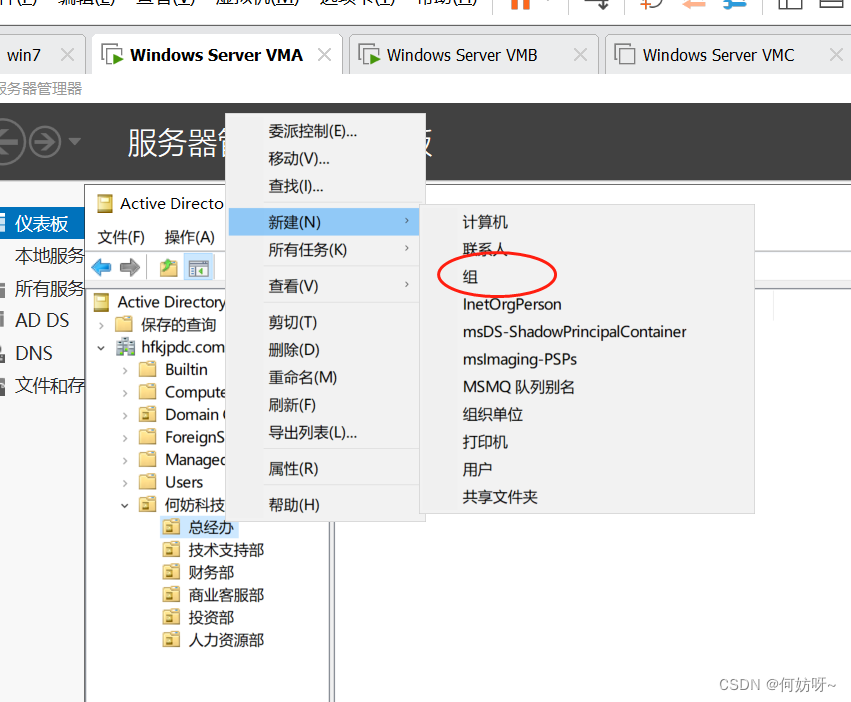The height and width of the screenshot is (702, 851).
Task: Select 联系人 in New submenu
Action: pyautogui.click(x=485, y=249)
